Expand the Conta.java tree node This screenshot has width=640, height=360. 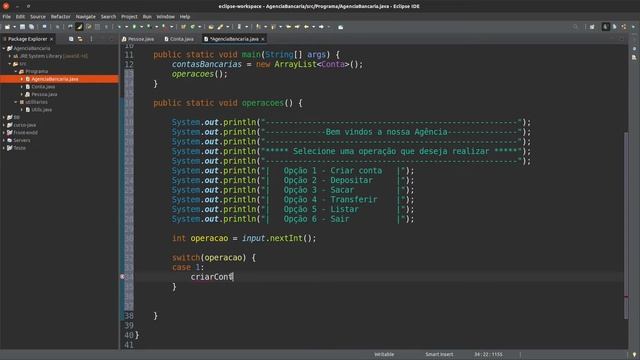tap(22, 87)
